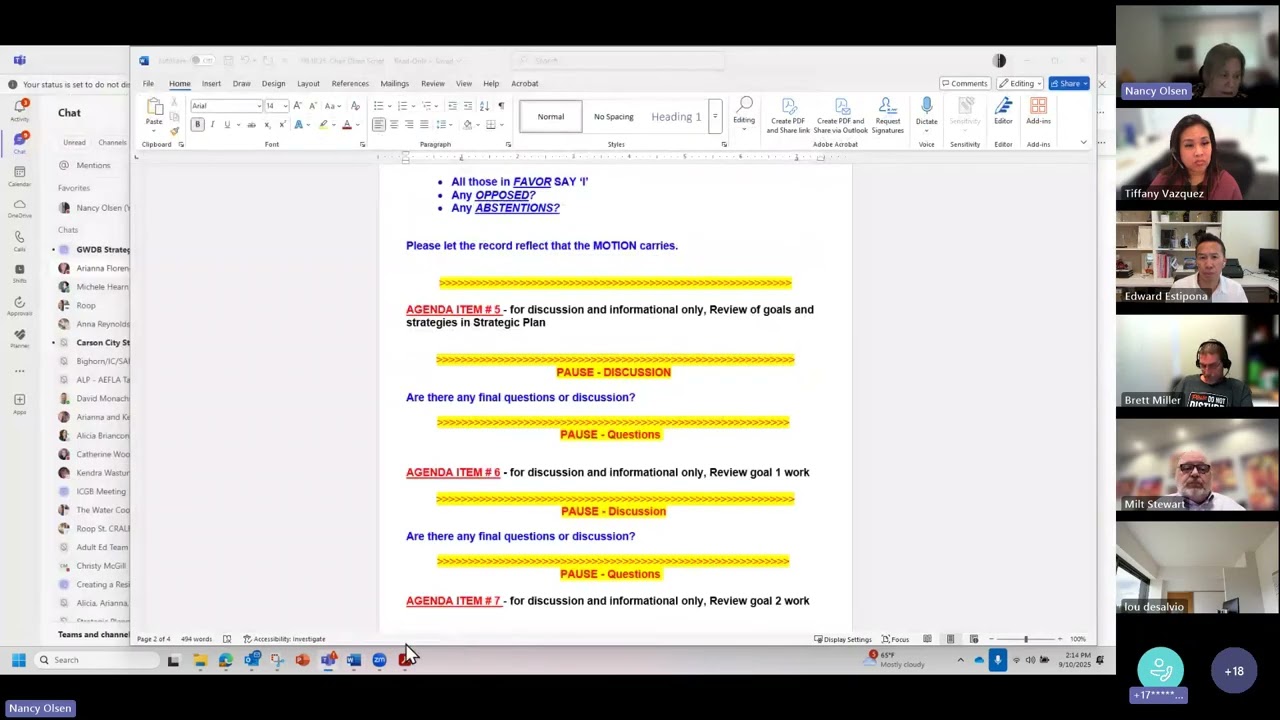
Task: Click Display Settings in status bar
Action: coord(842,639)
